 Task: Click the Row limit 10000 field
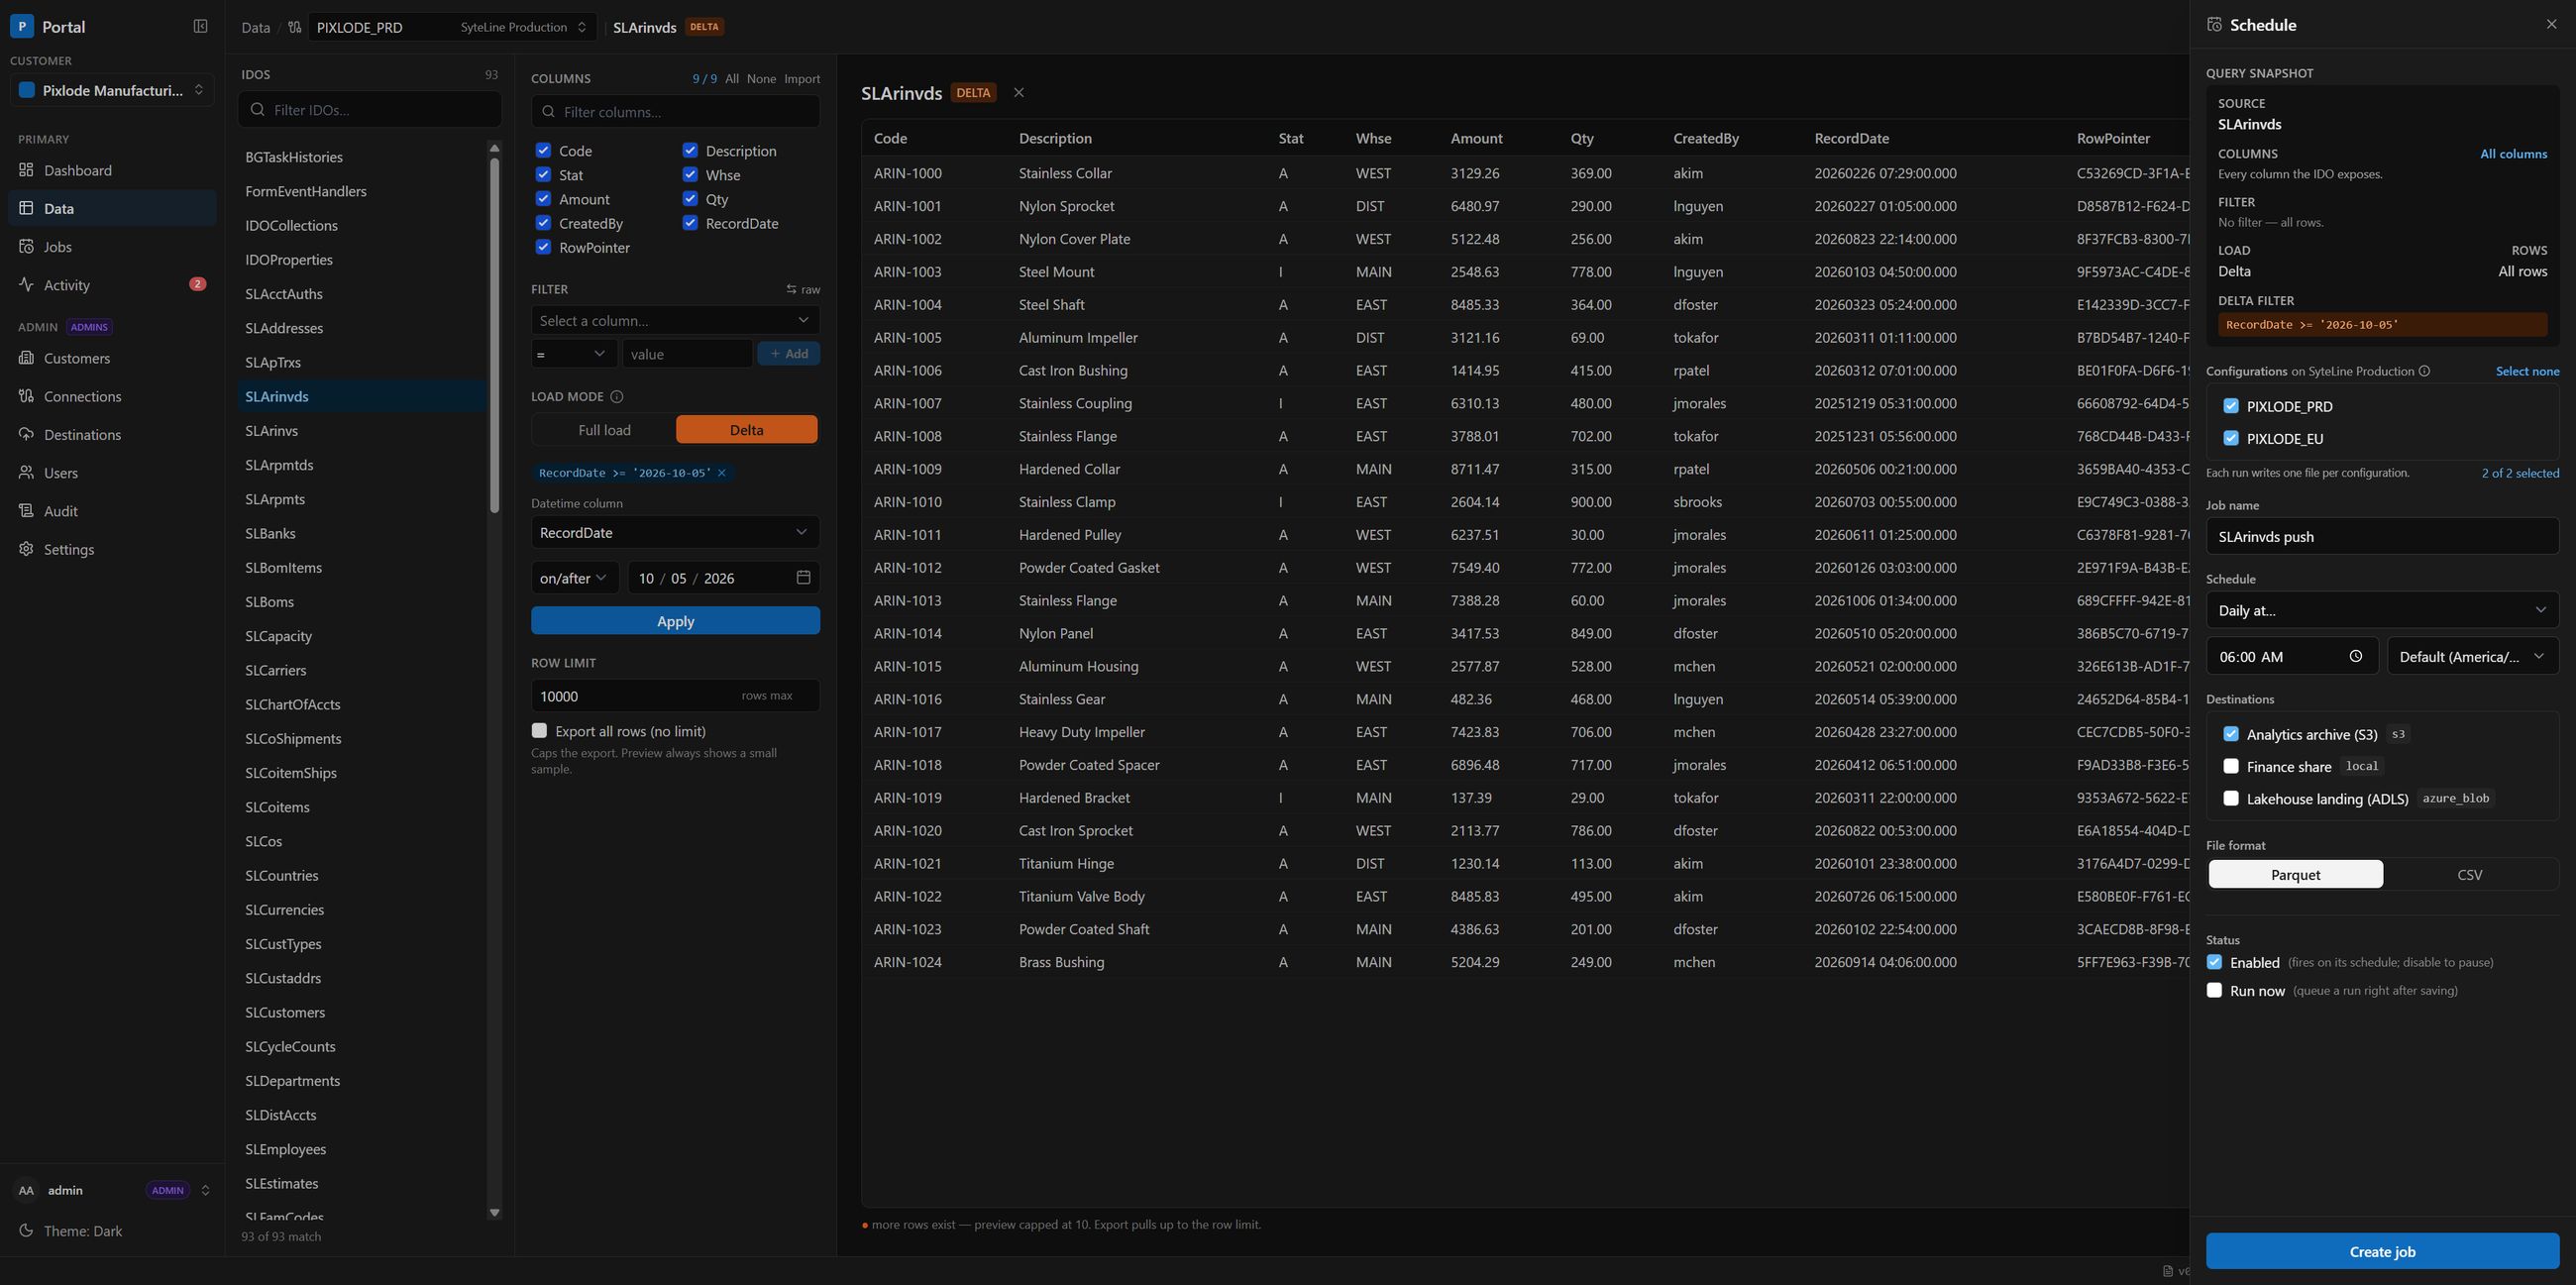(x=675, y=695)
